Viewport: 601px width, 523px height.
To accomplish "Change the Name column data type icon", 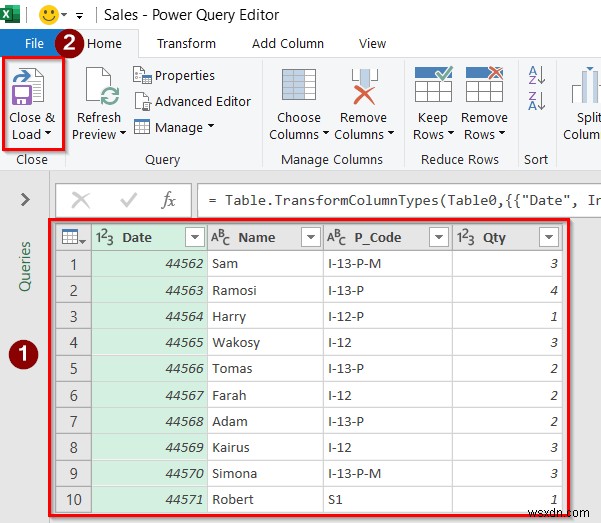I will [x=220, y=237].
